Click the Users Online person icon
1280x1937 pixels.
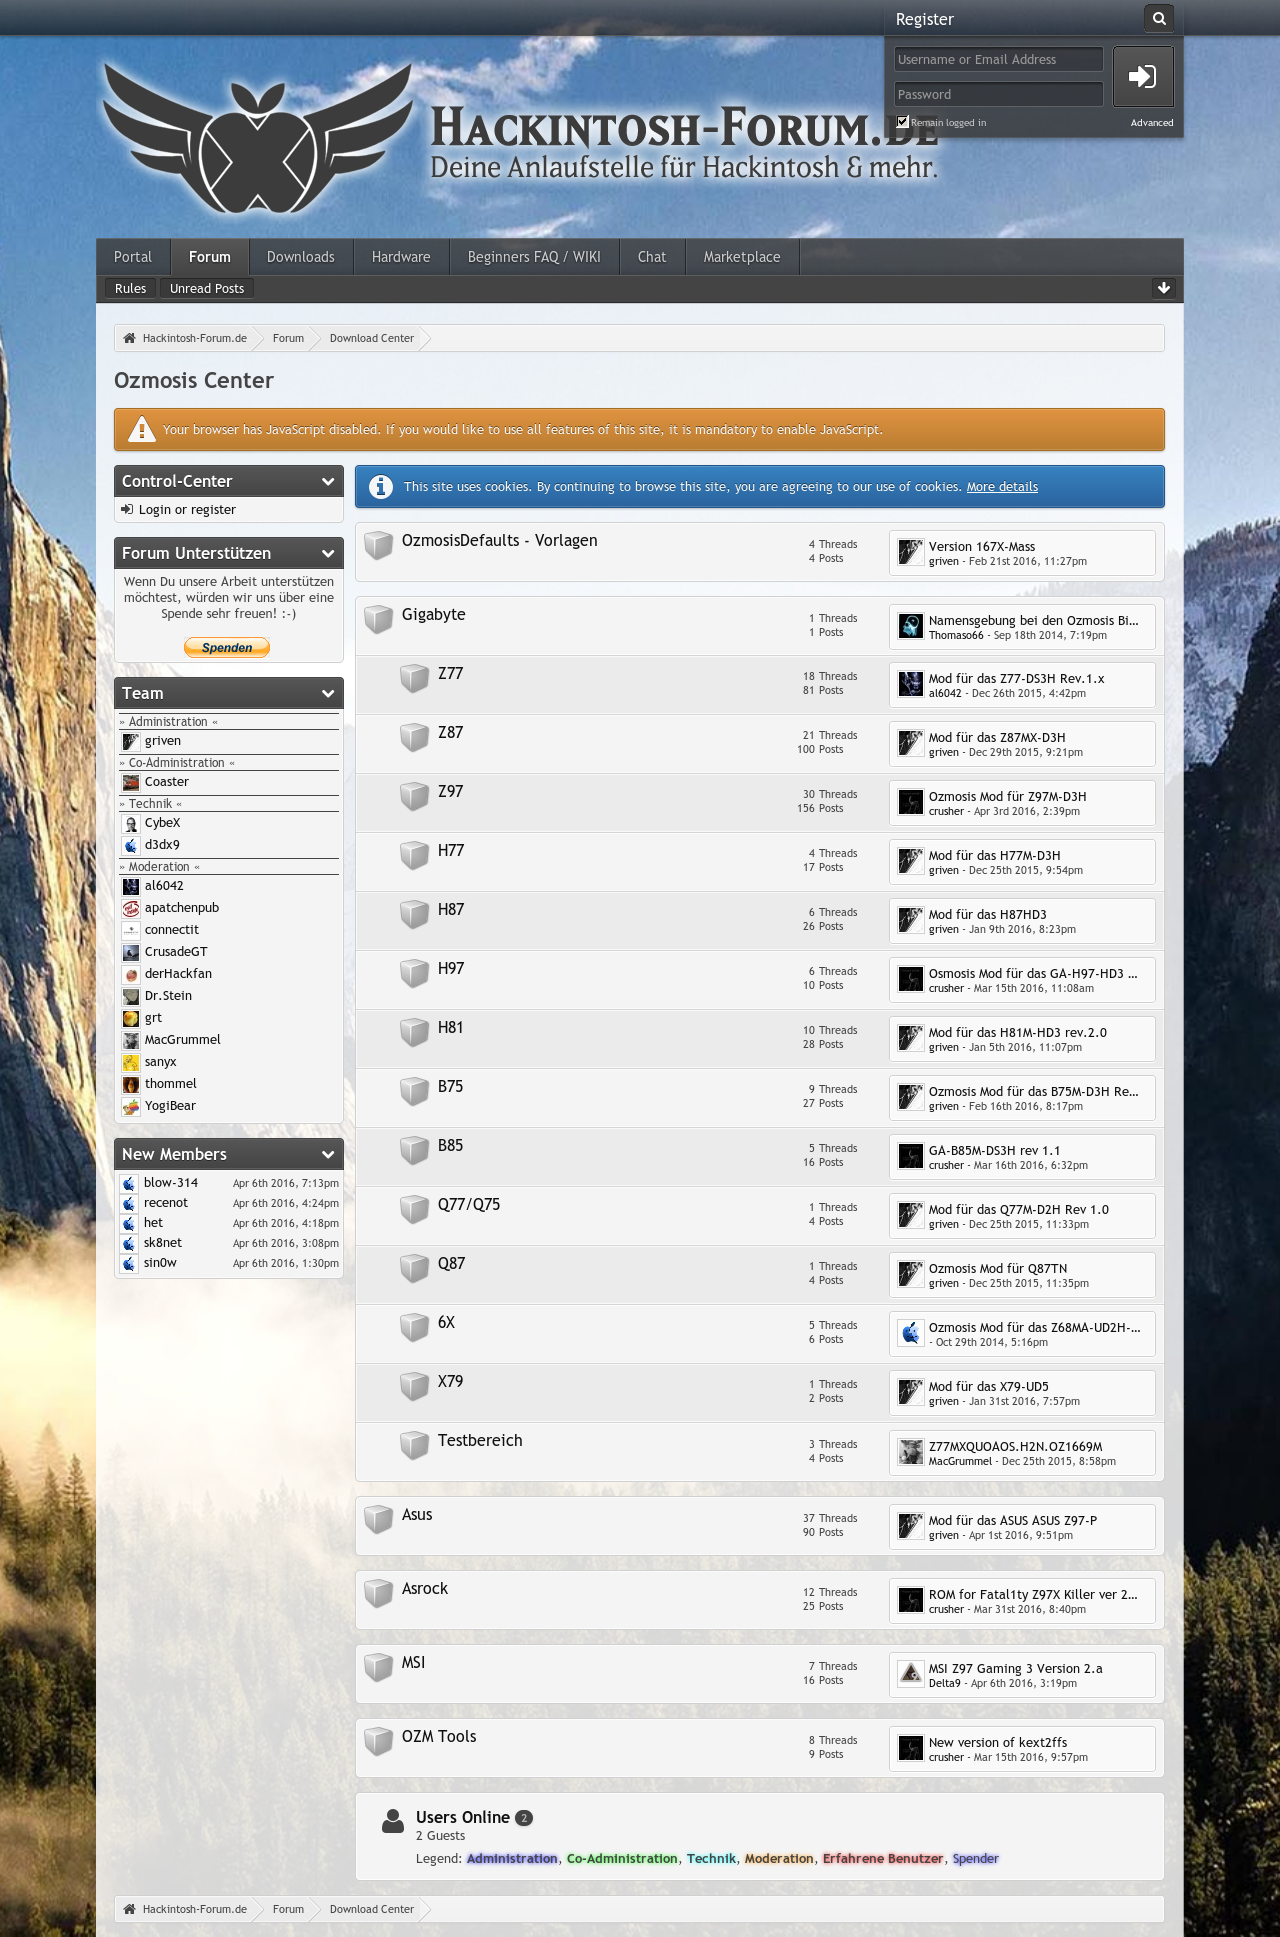[x=393, y=1821]
